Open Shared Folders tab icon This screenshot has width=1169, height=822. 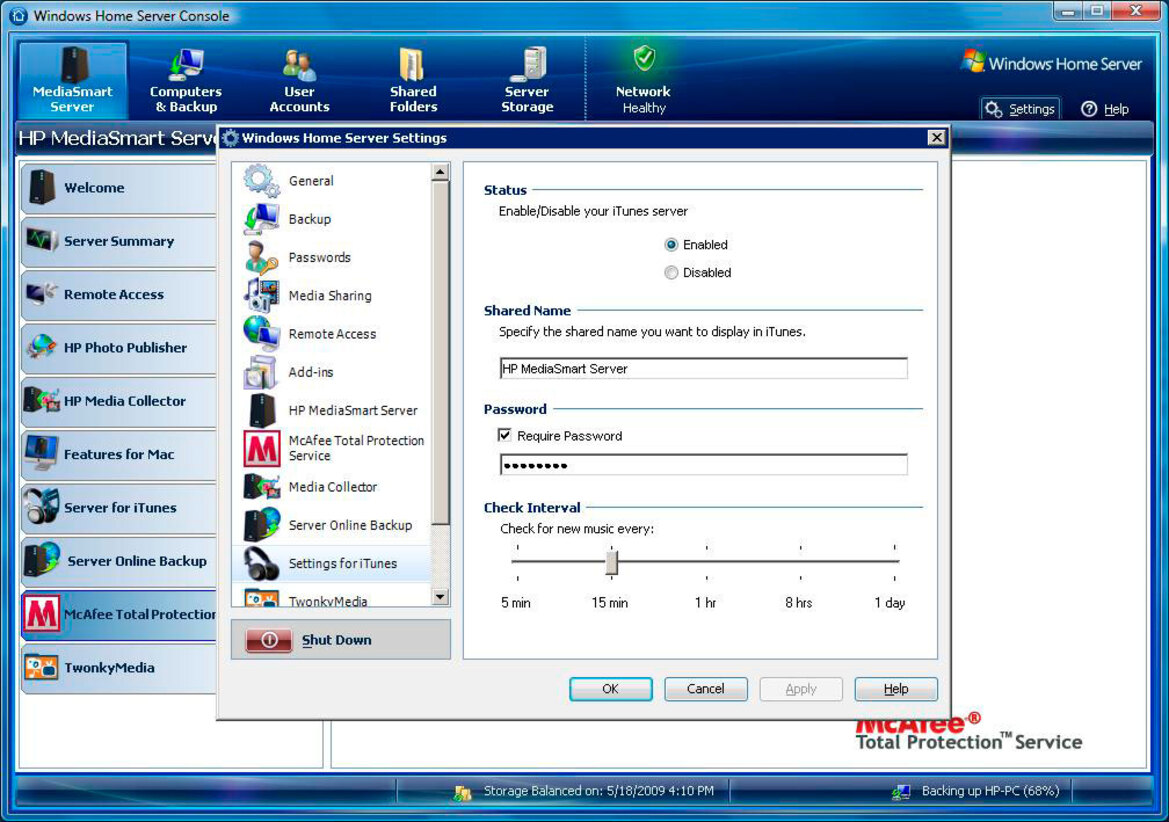(412, 64)
